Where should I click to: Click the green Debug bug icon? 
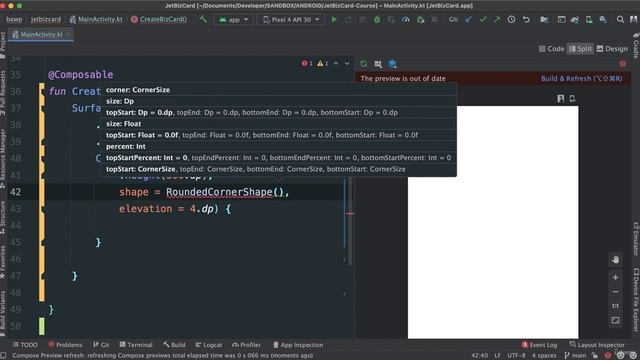(x=377, y=19)
